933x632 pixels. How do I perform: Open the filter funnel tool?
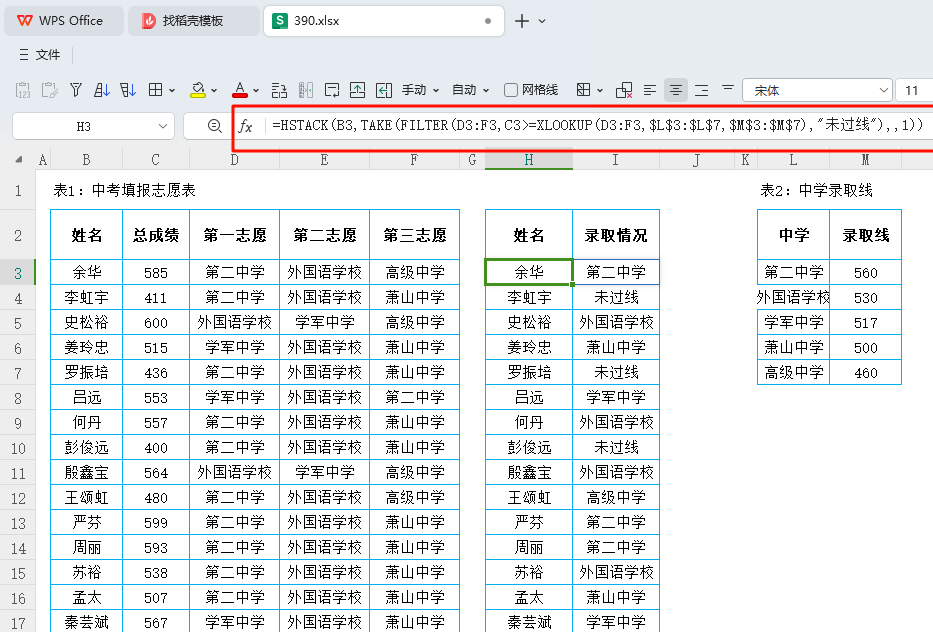click(x=76, y=90)
